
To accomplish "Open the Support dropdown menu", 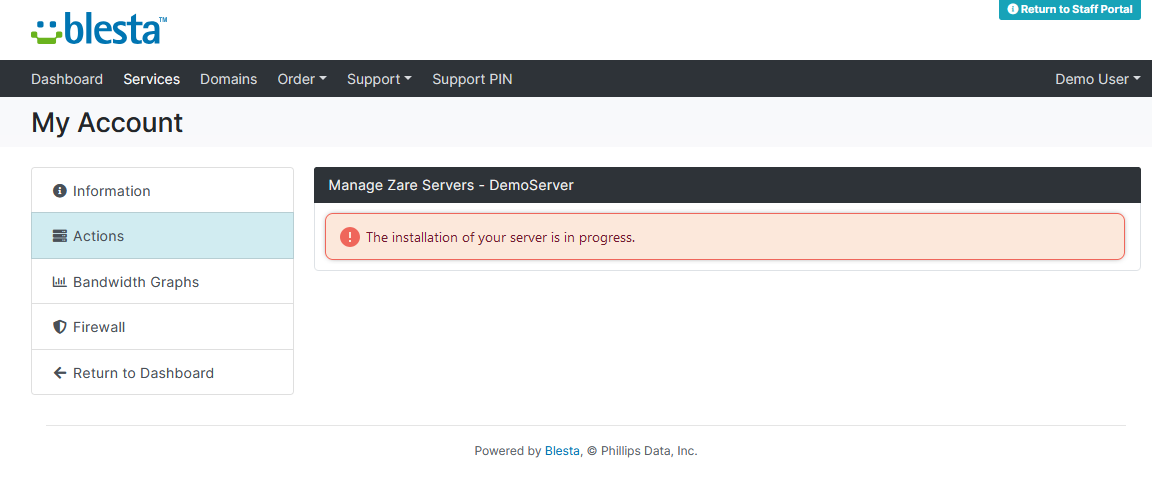I will [379, 79].
